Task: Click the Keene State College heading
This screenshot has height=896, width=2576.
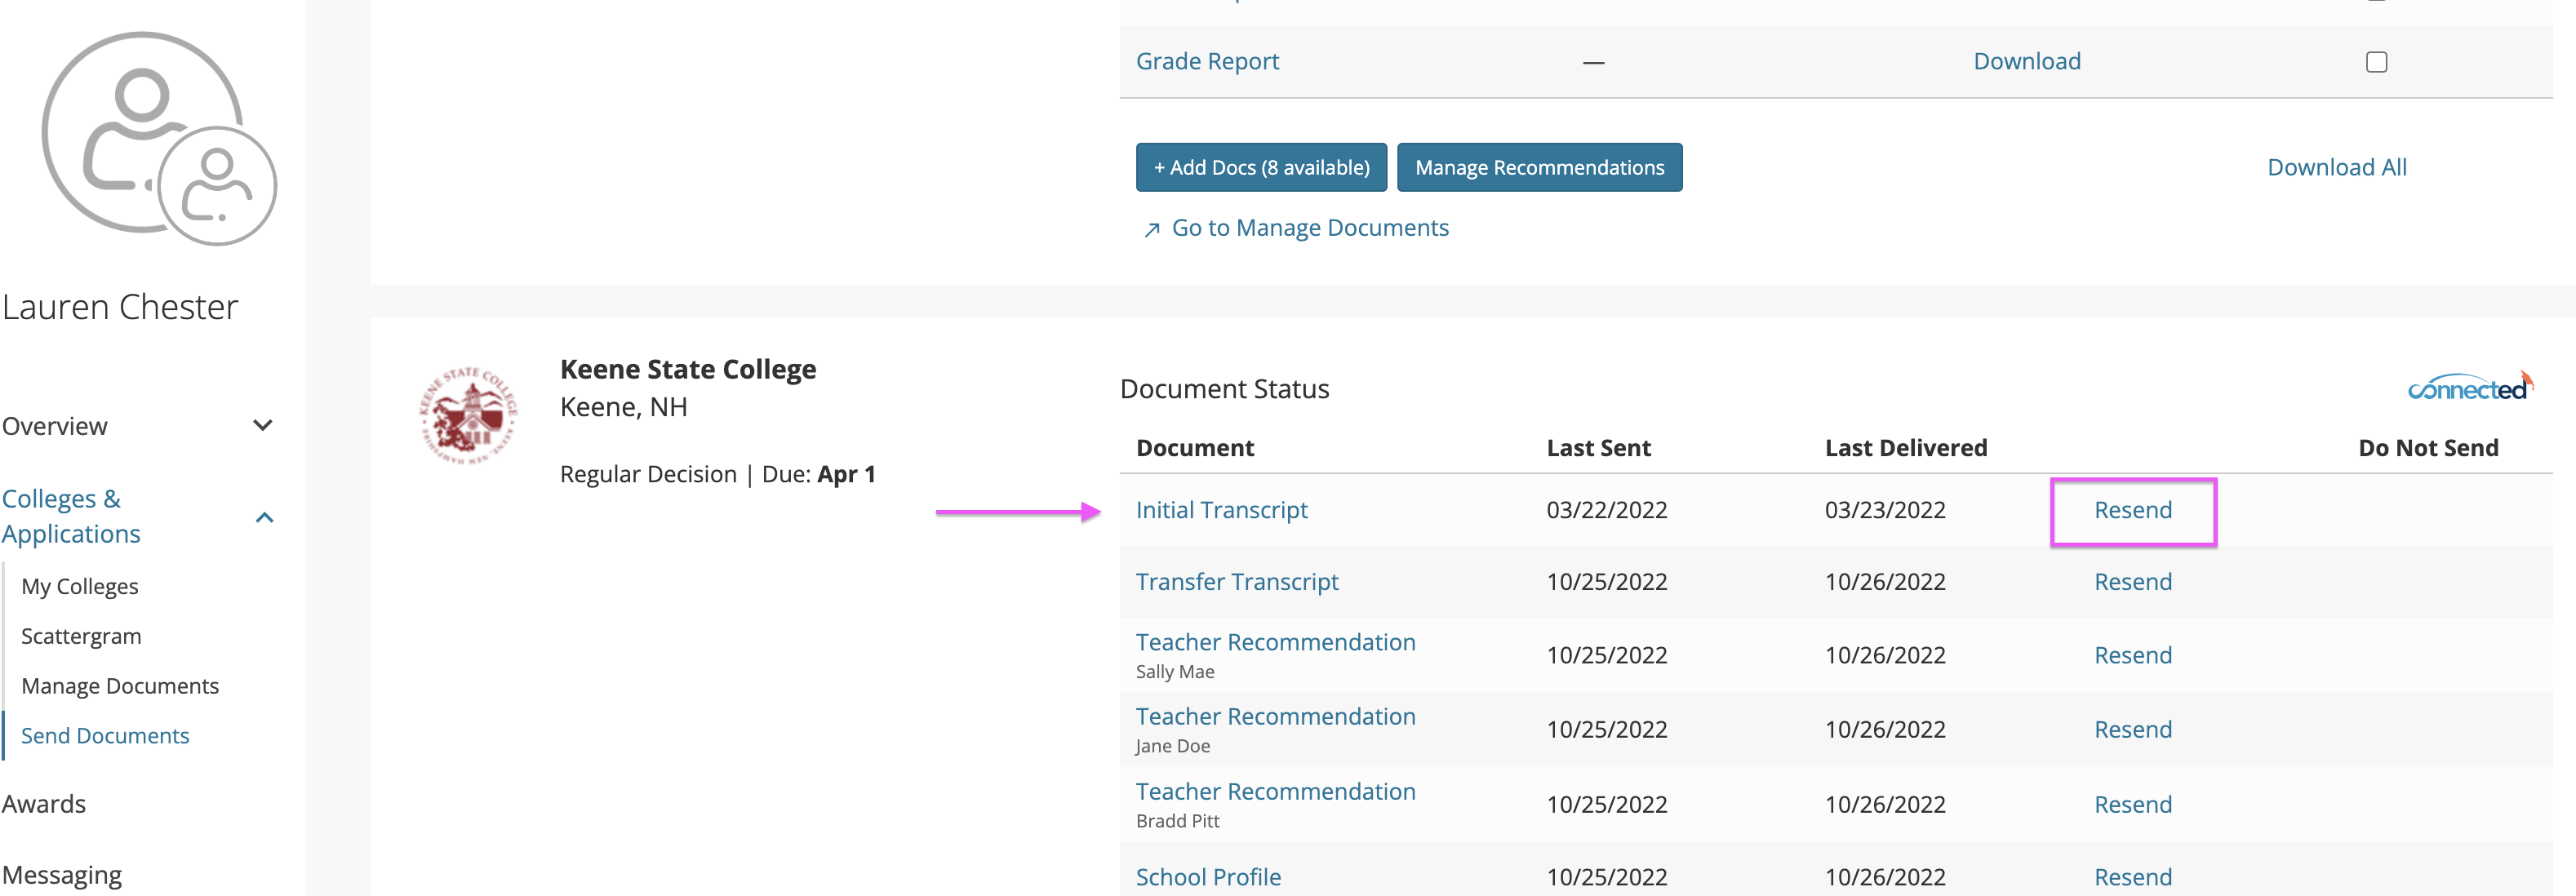Action: (x=688, y=370)
